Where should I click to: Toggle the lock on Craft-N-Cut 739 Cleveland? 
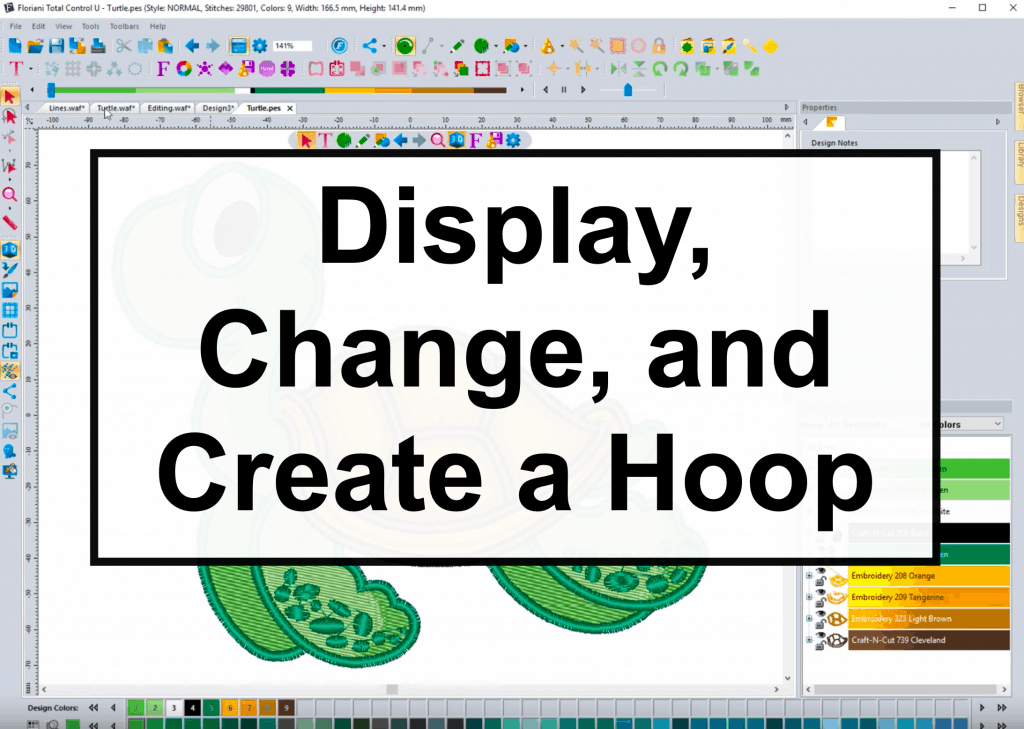click(820, 646)
